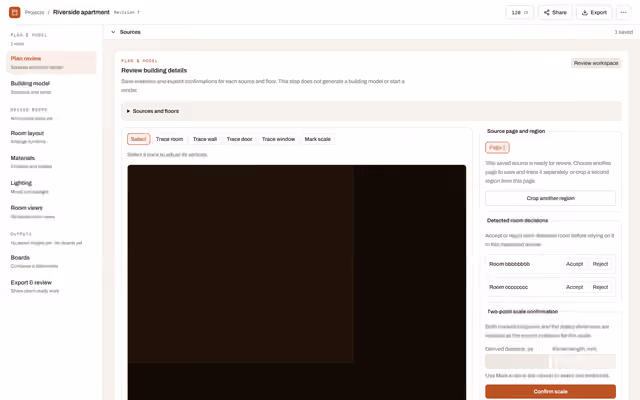Reject Room cccccccc
The width and height of the screenshot is (640, 400).
pos(600,287)
